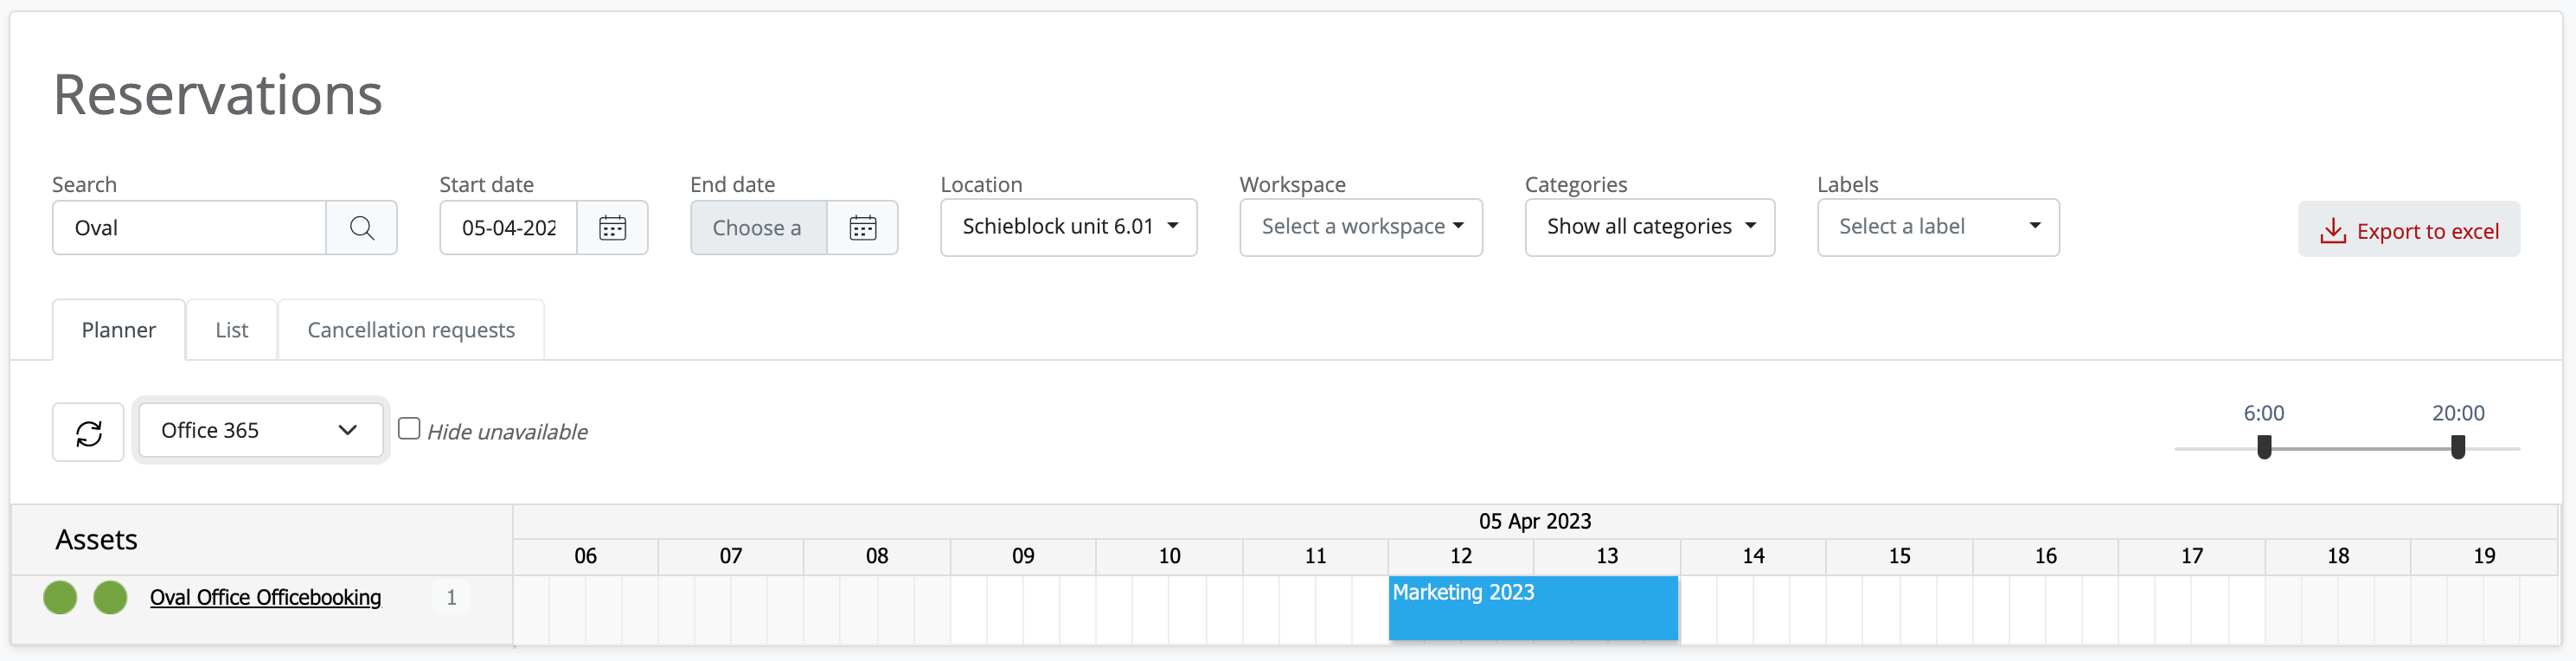Click the first green status dot
Viewport: 2576px width, 661px height.
coord(60,598)
